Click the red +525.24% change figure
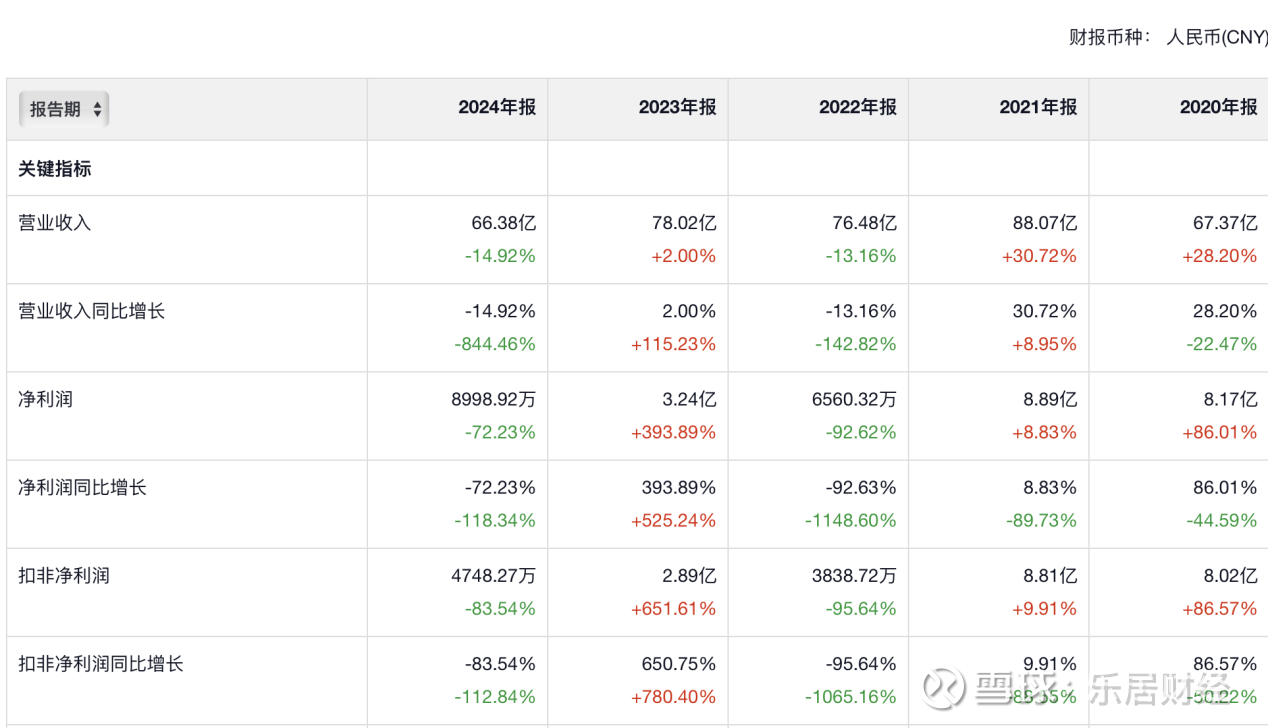The image size is (1268, 728). coord(673,520)
